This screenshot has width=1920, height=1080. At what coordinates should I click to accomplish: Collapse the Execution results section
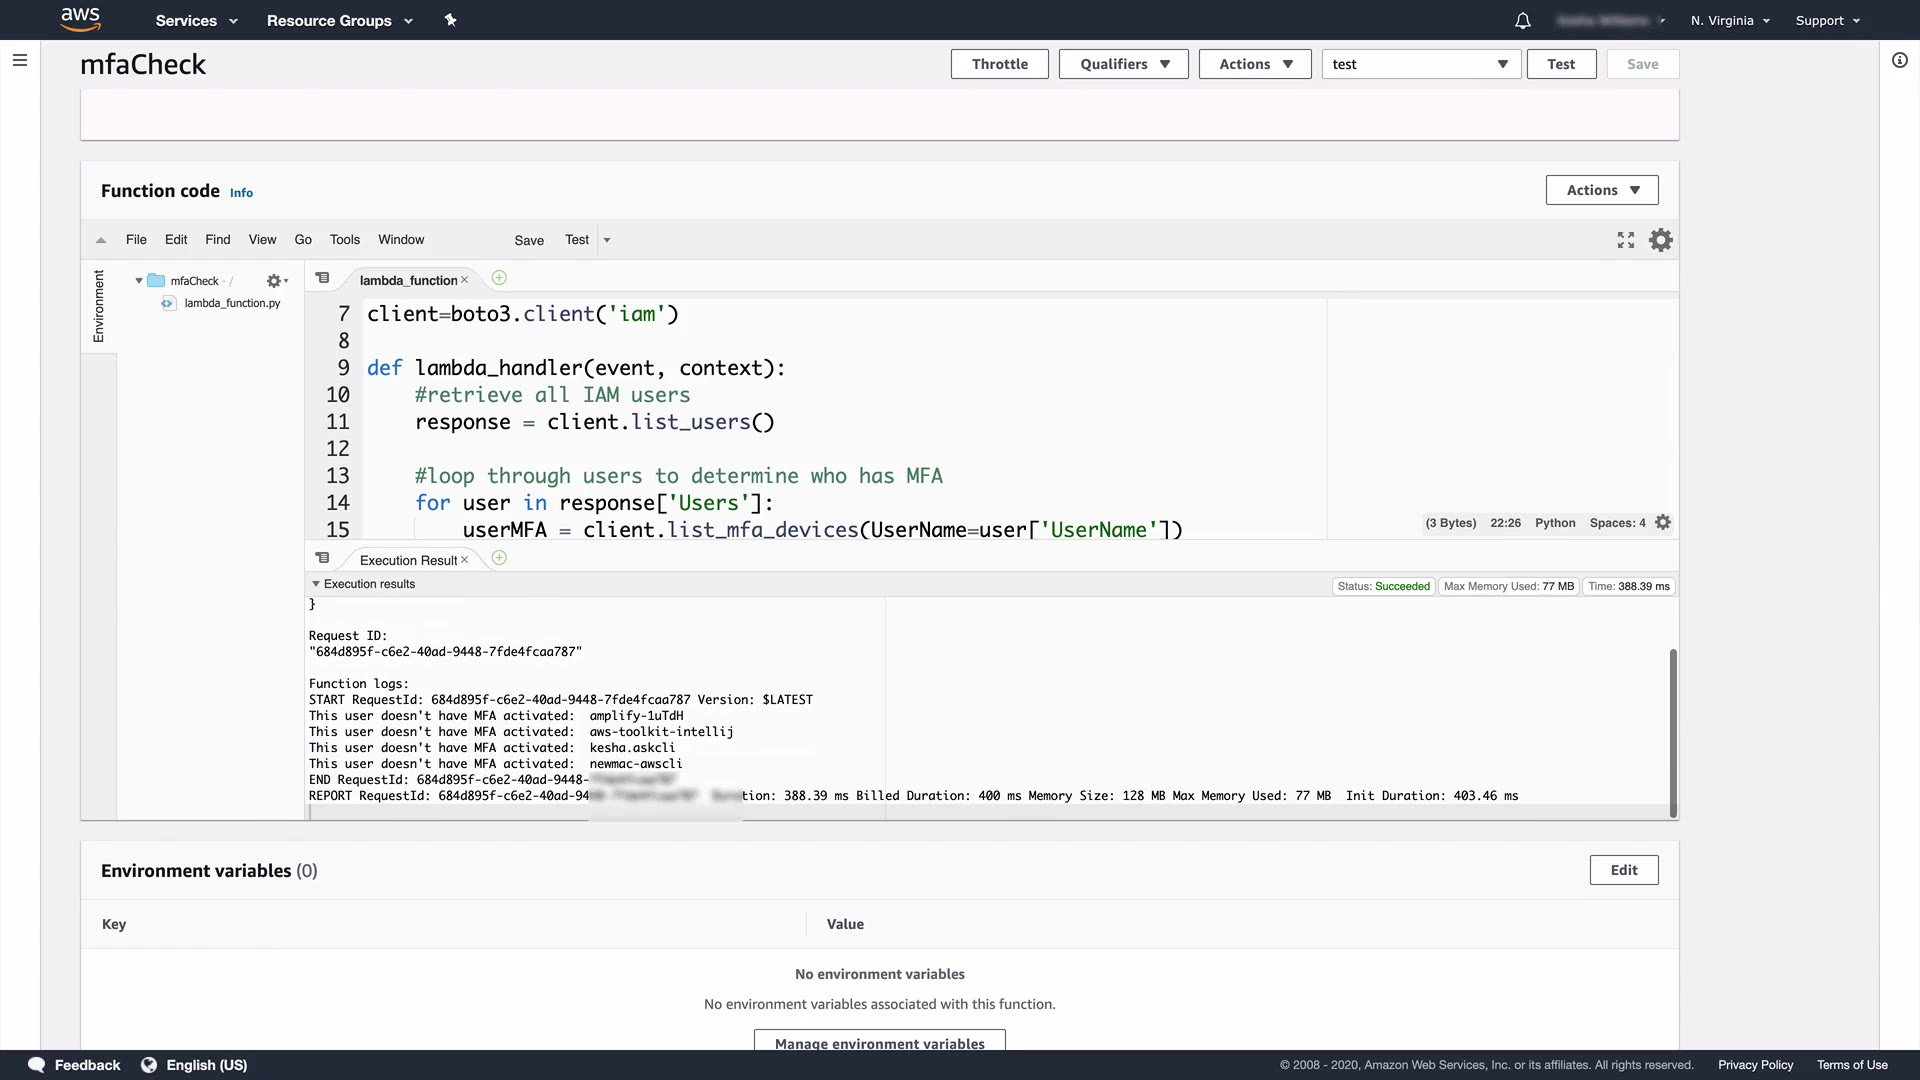pos(316,584)
